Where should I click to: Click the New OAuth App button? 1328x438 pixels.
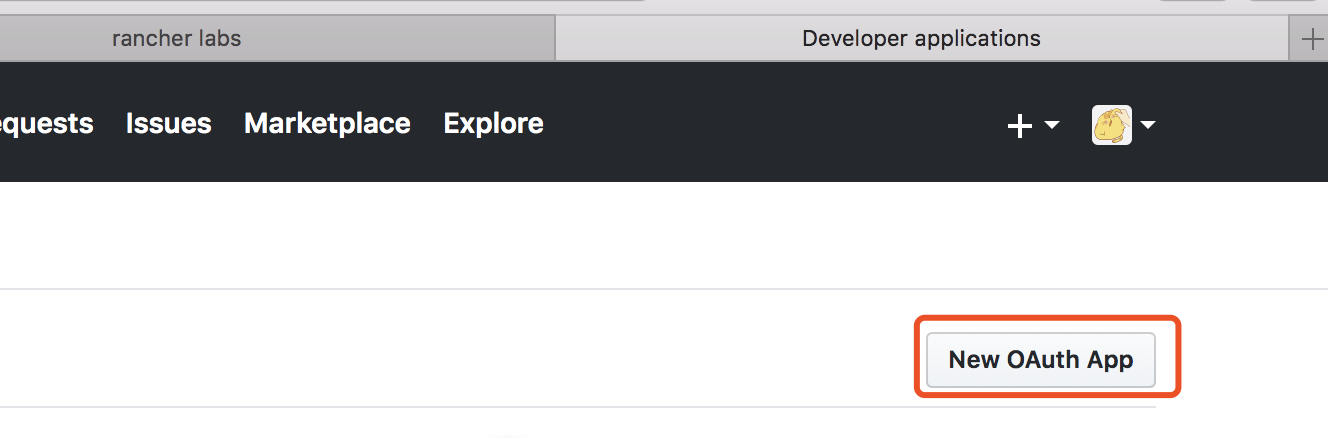1041,360
